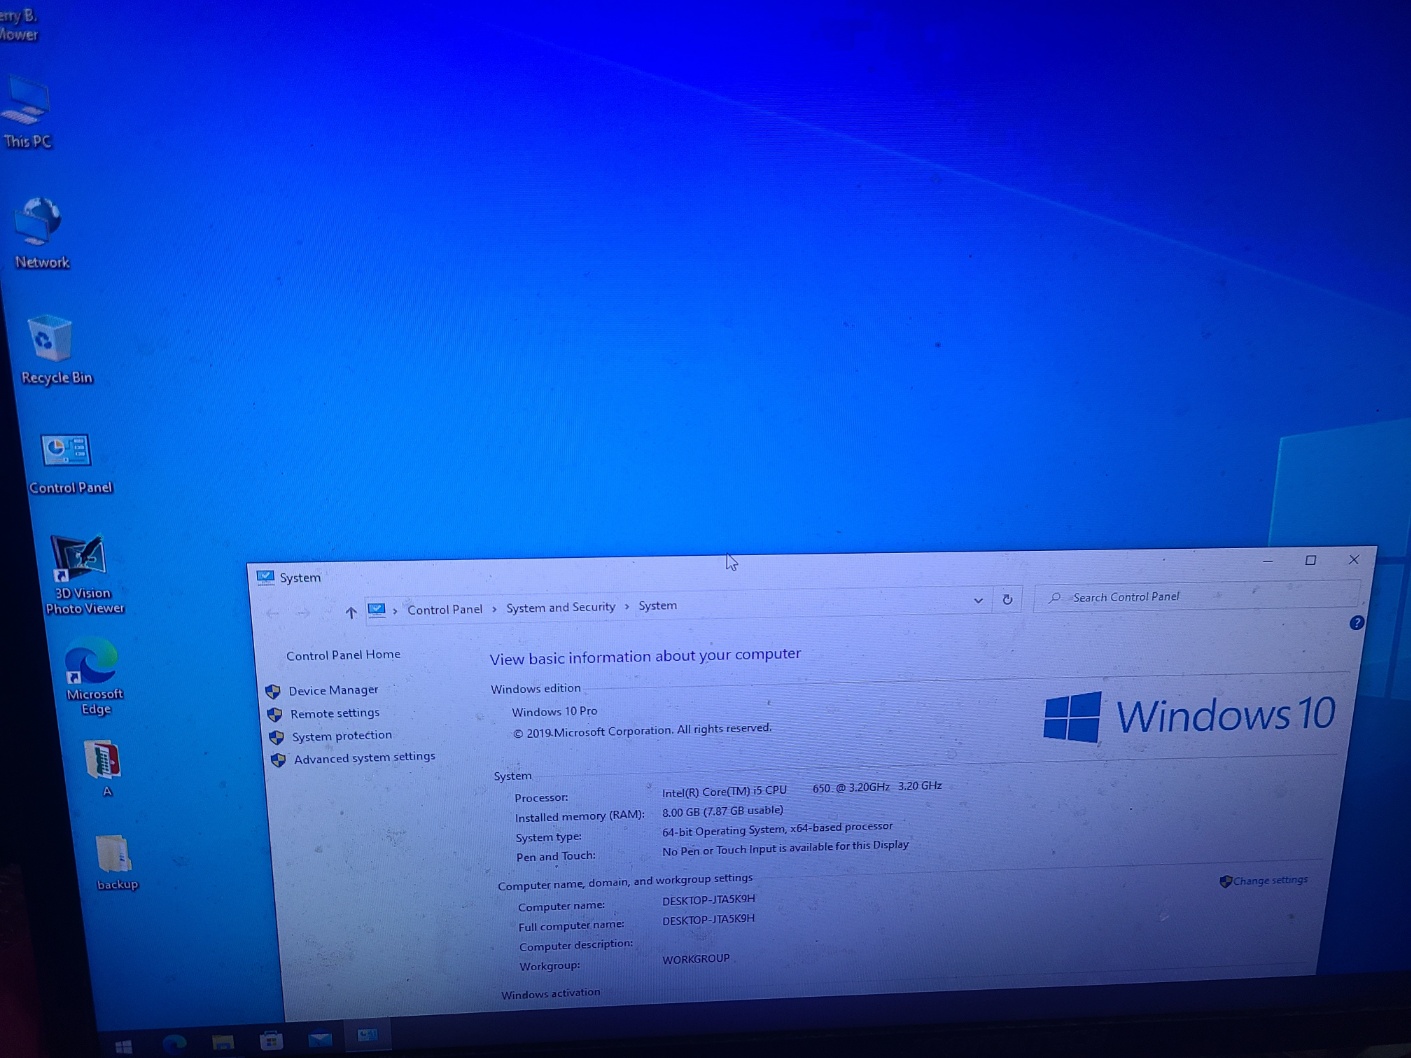Image resolution: width=1411 pixels, height=1058 pixels.
Task: Open Network desktop icon
Action: (x=40, y=234)
